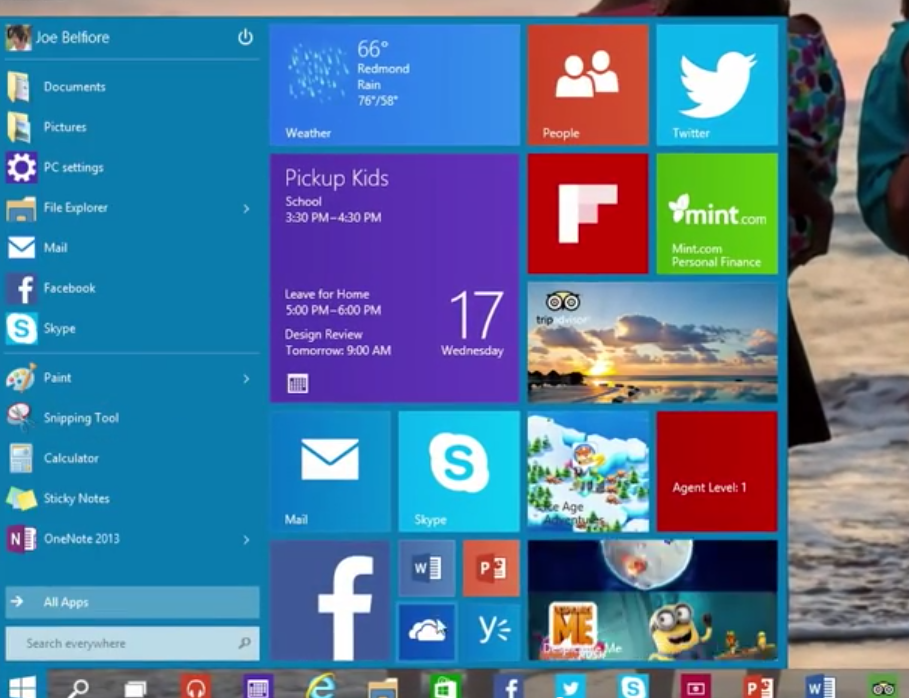The image size is (909, 698).
Task: Open the People tile
Action: coord(588,85)
